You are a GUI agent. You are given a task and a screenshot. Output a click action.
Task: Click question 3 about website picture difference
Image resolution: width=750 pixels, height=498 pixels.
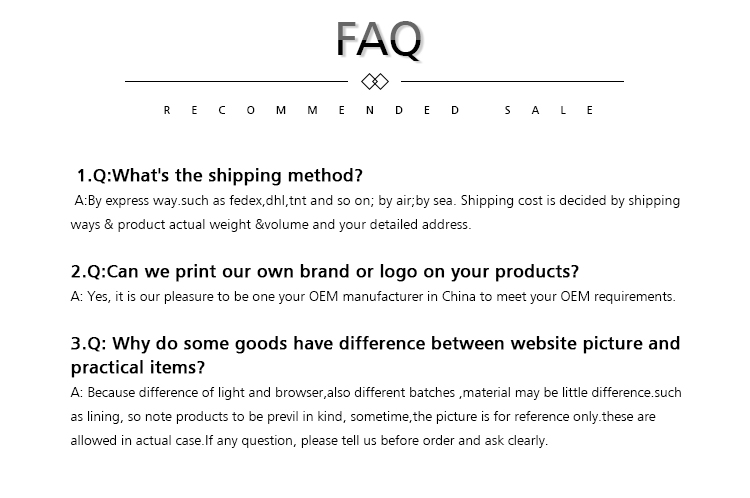pyautogui.click(x=375, y=343)
